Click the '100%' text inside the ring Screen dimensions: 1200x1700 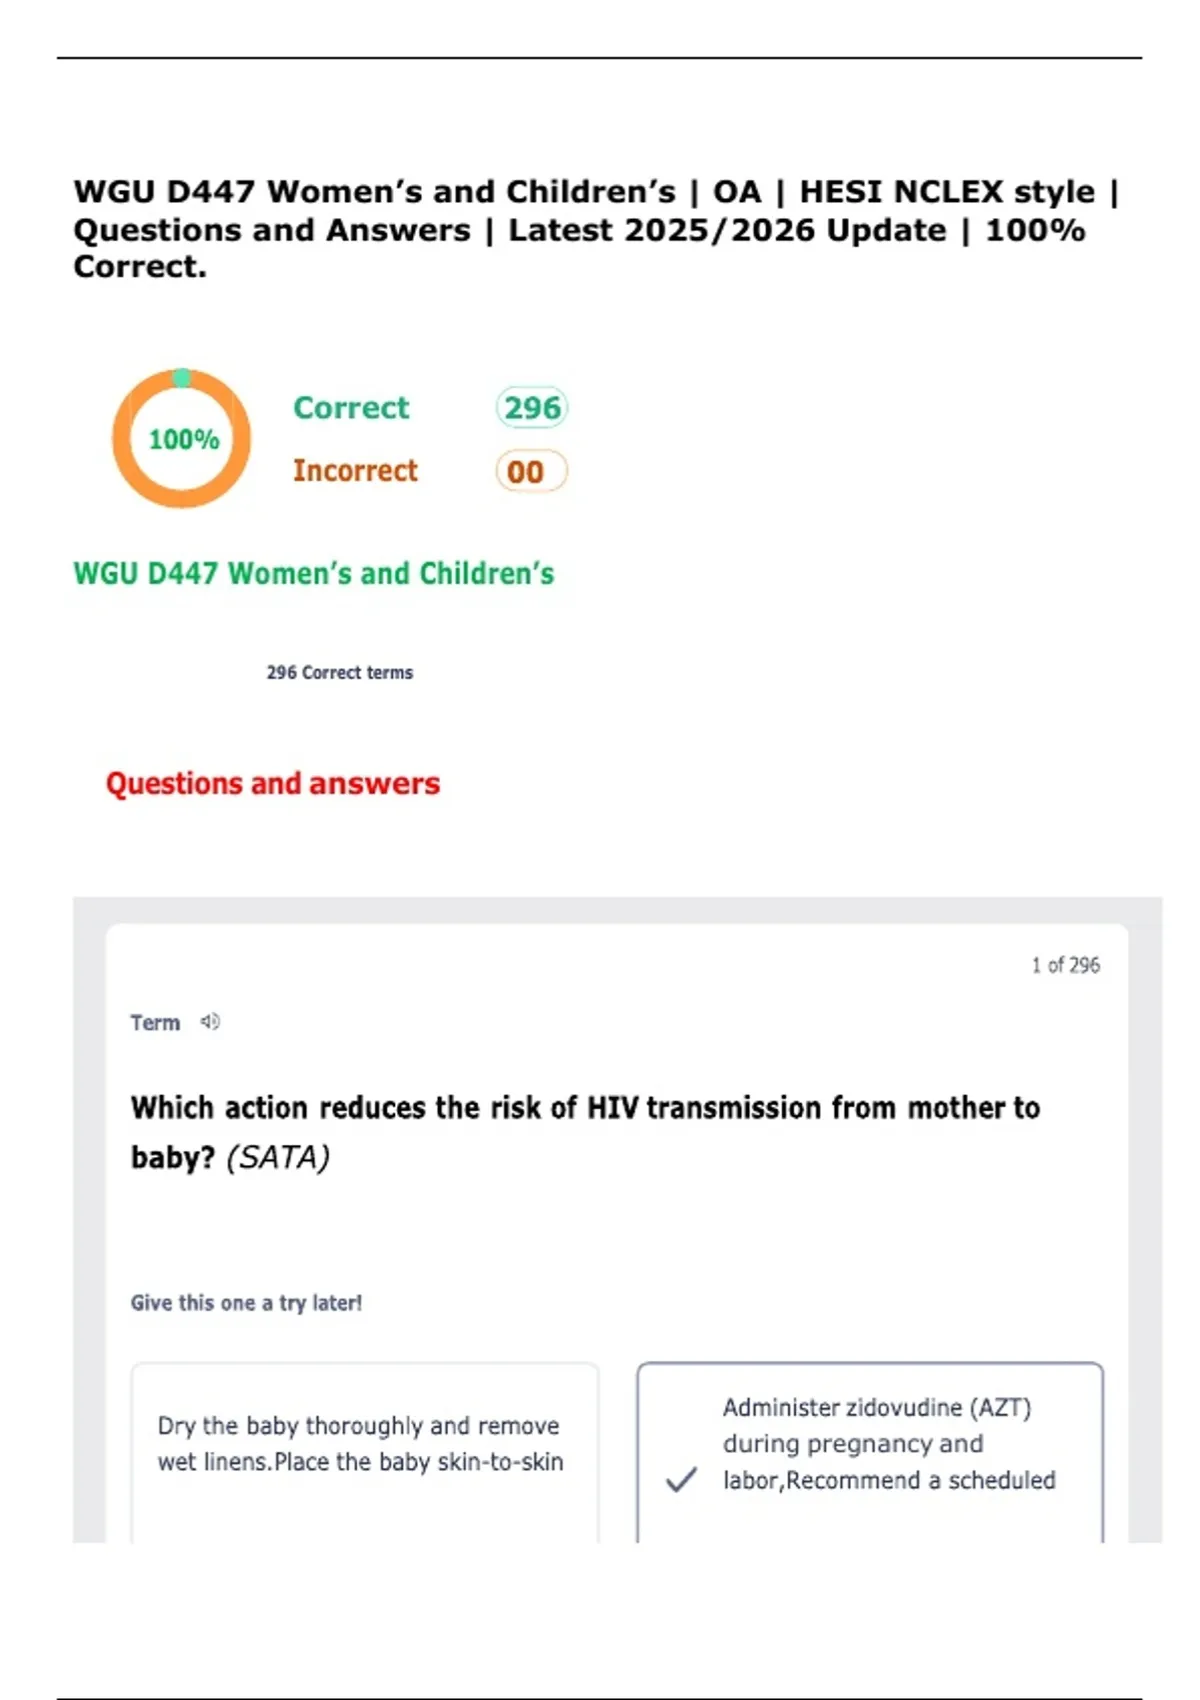click(x=184, y=439)
